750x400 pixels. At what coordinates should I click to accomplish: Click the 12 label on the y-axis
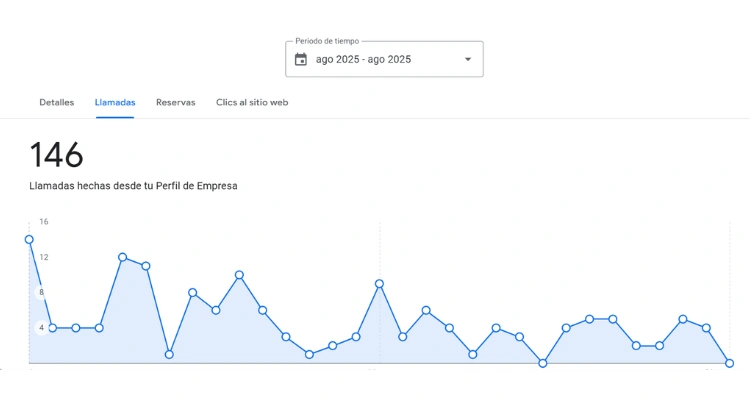44,257
